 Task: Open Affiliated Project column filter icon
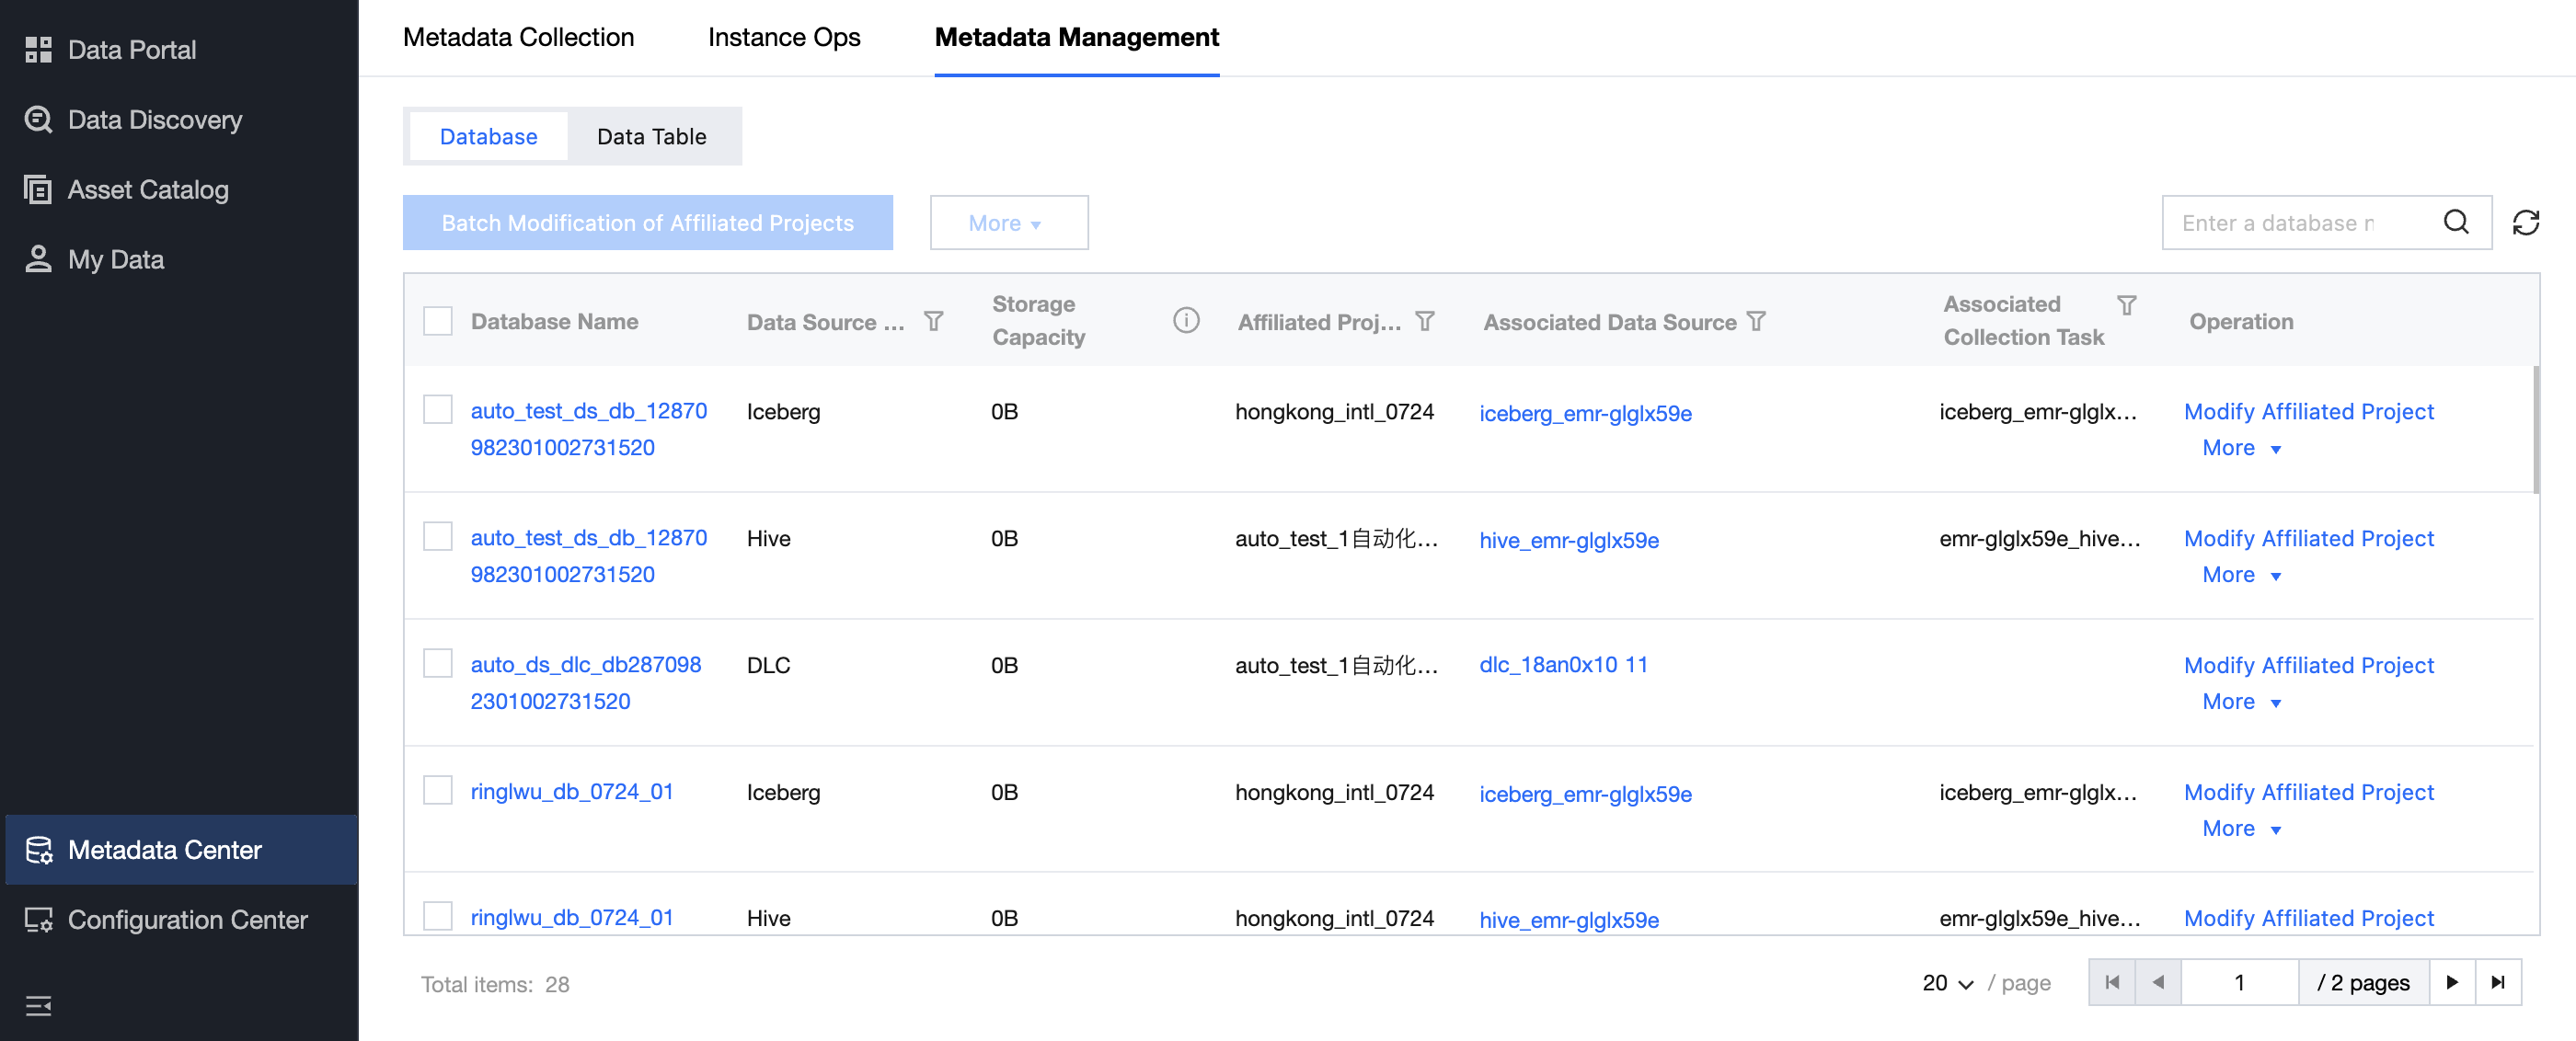tap(1425, 321)
